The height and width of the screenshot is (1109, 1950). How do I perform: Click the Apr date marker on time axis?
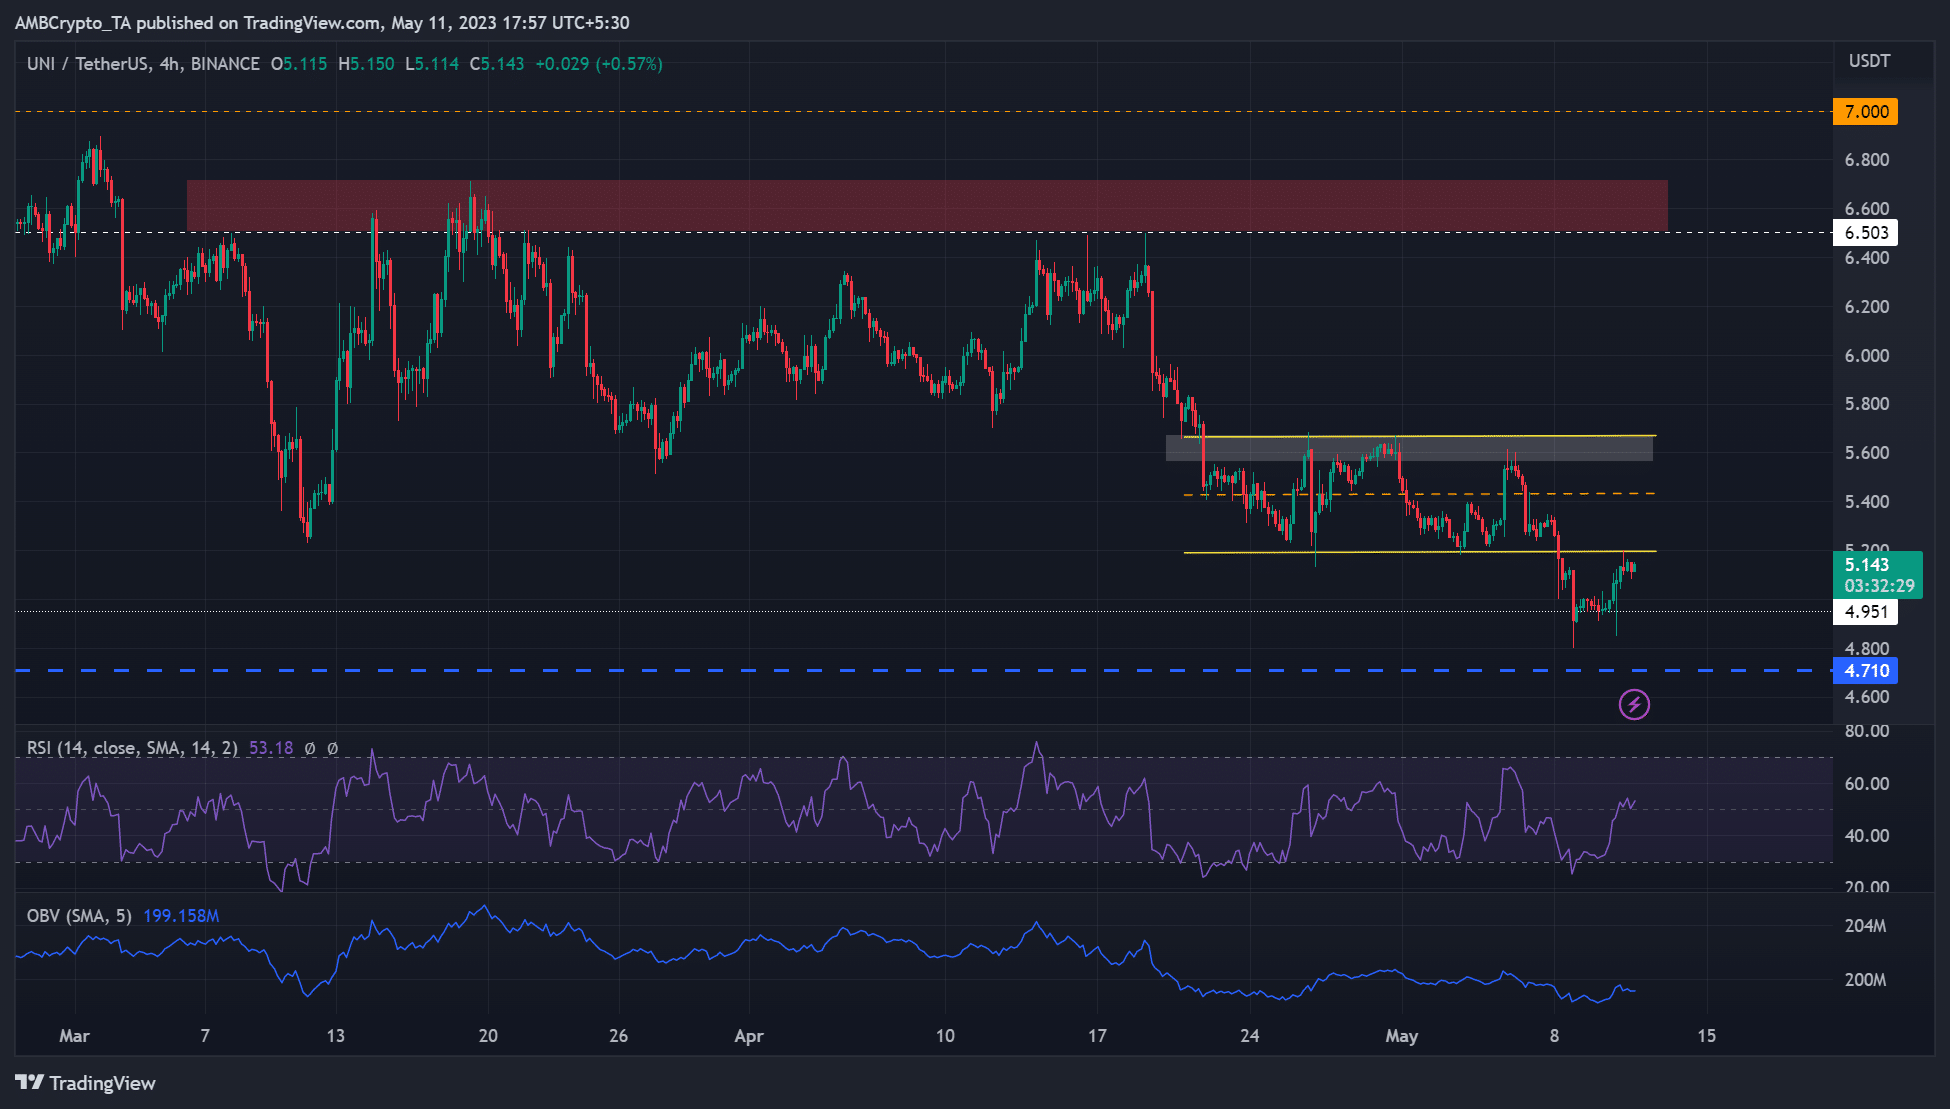(x=749, y=1036)
